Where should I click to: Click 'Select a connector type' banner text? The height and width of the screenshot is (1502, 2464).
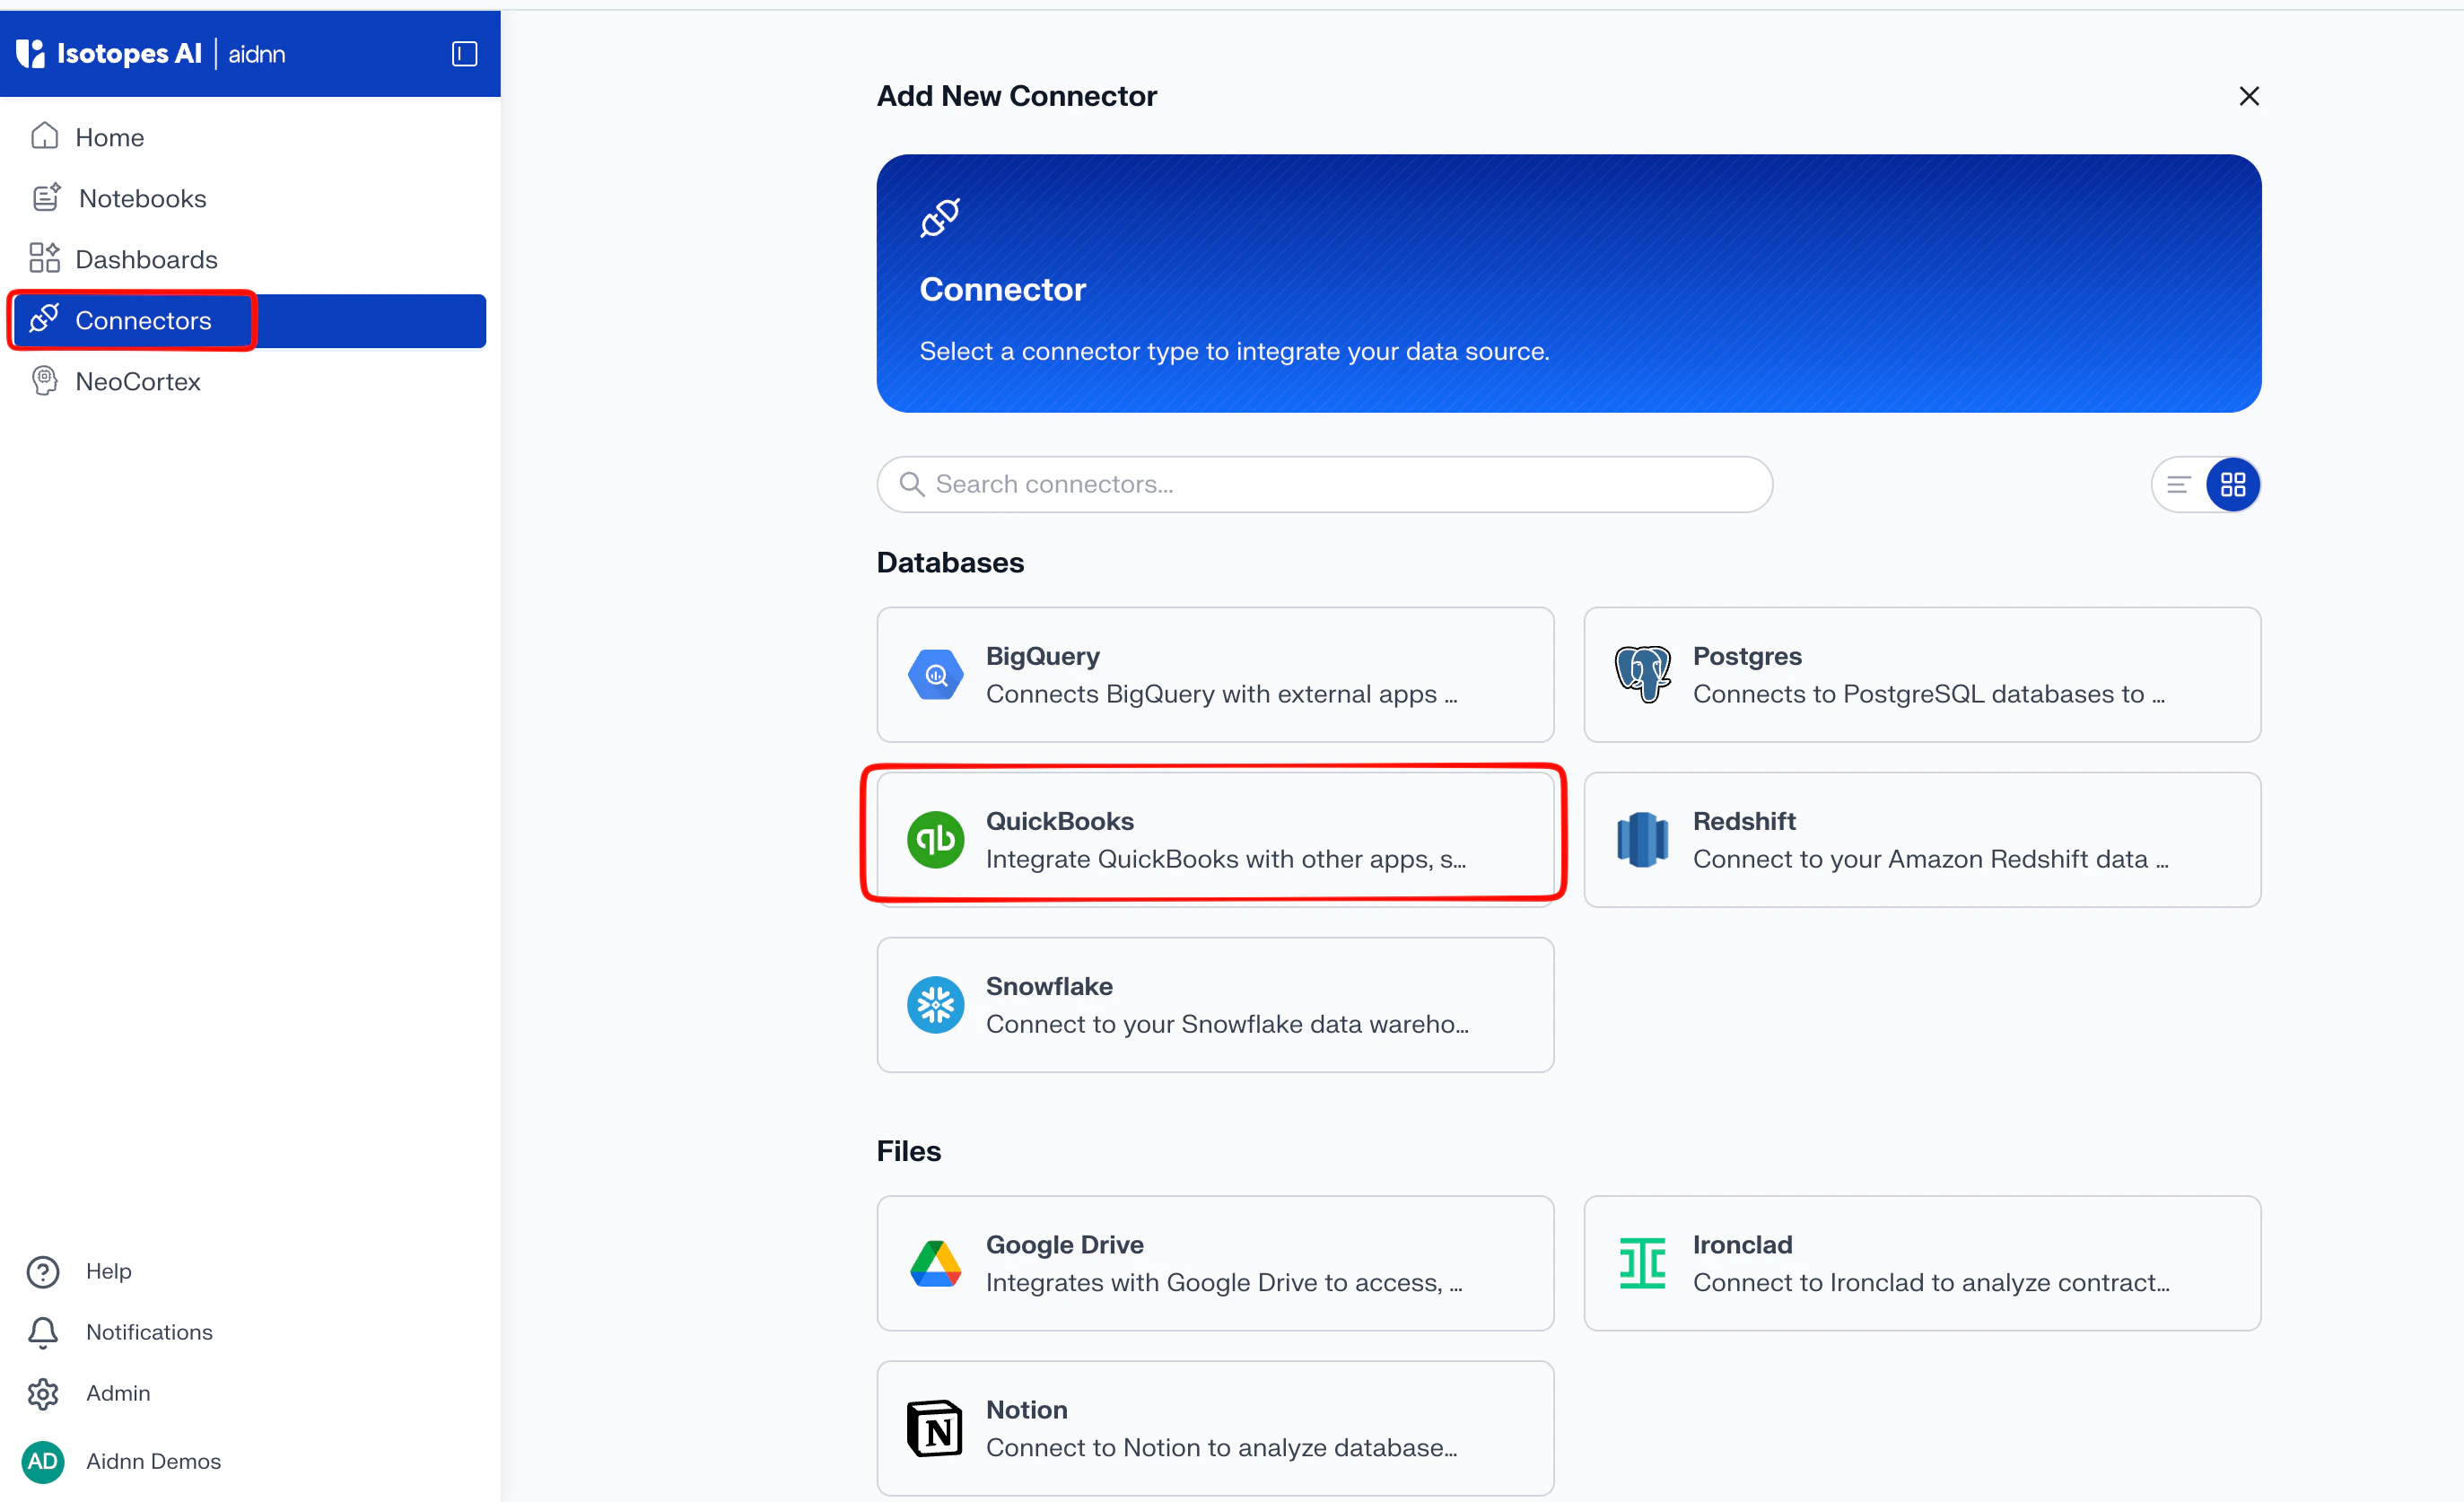[1235, 352]
